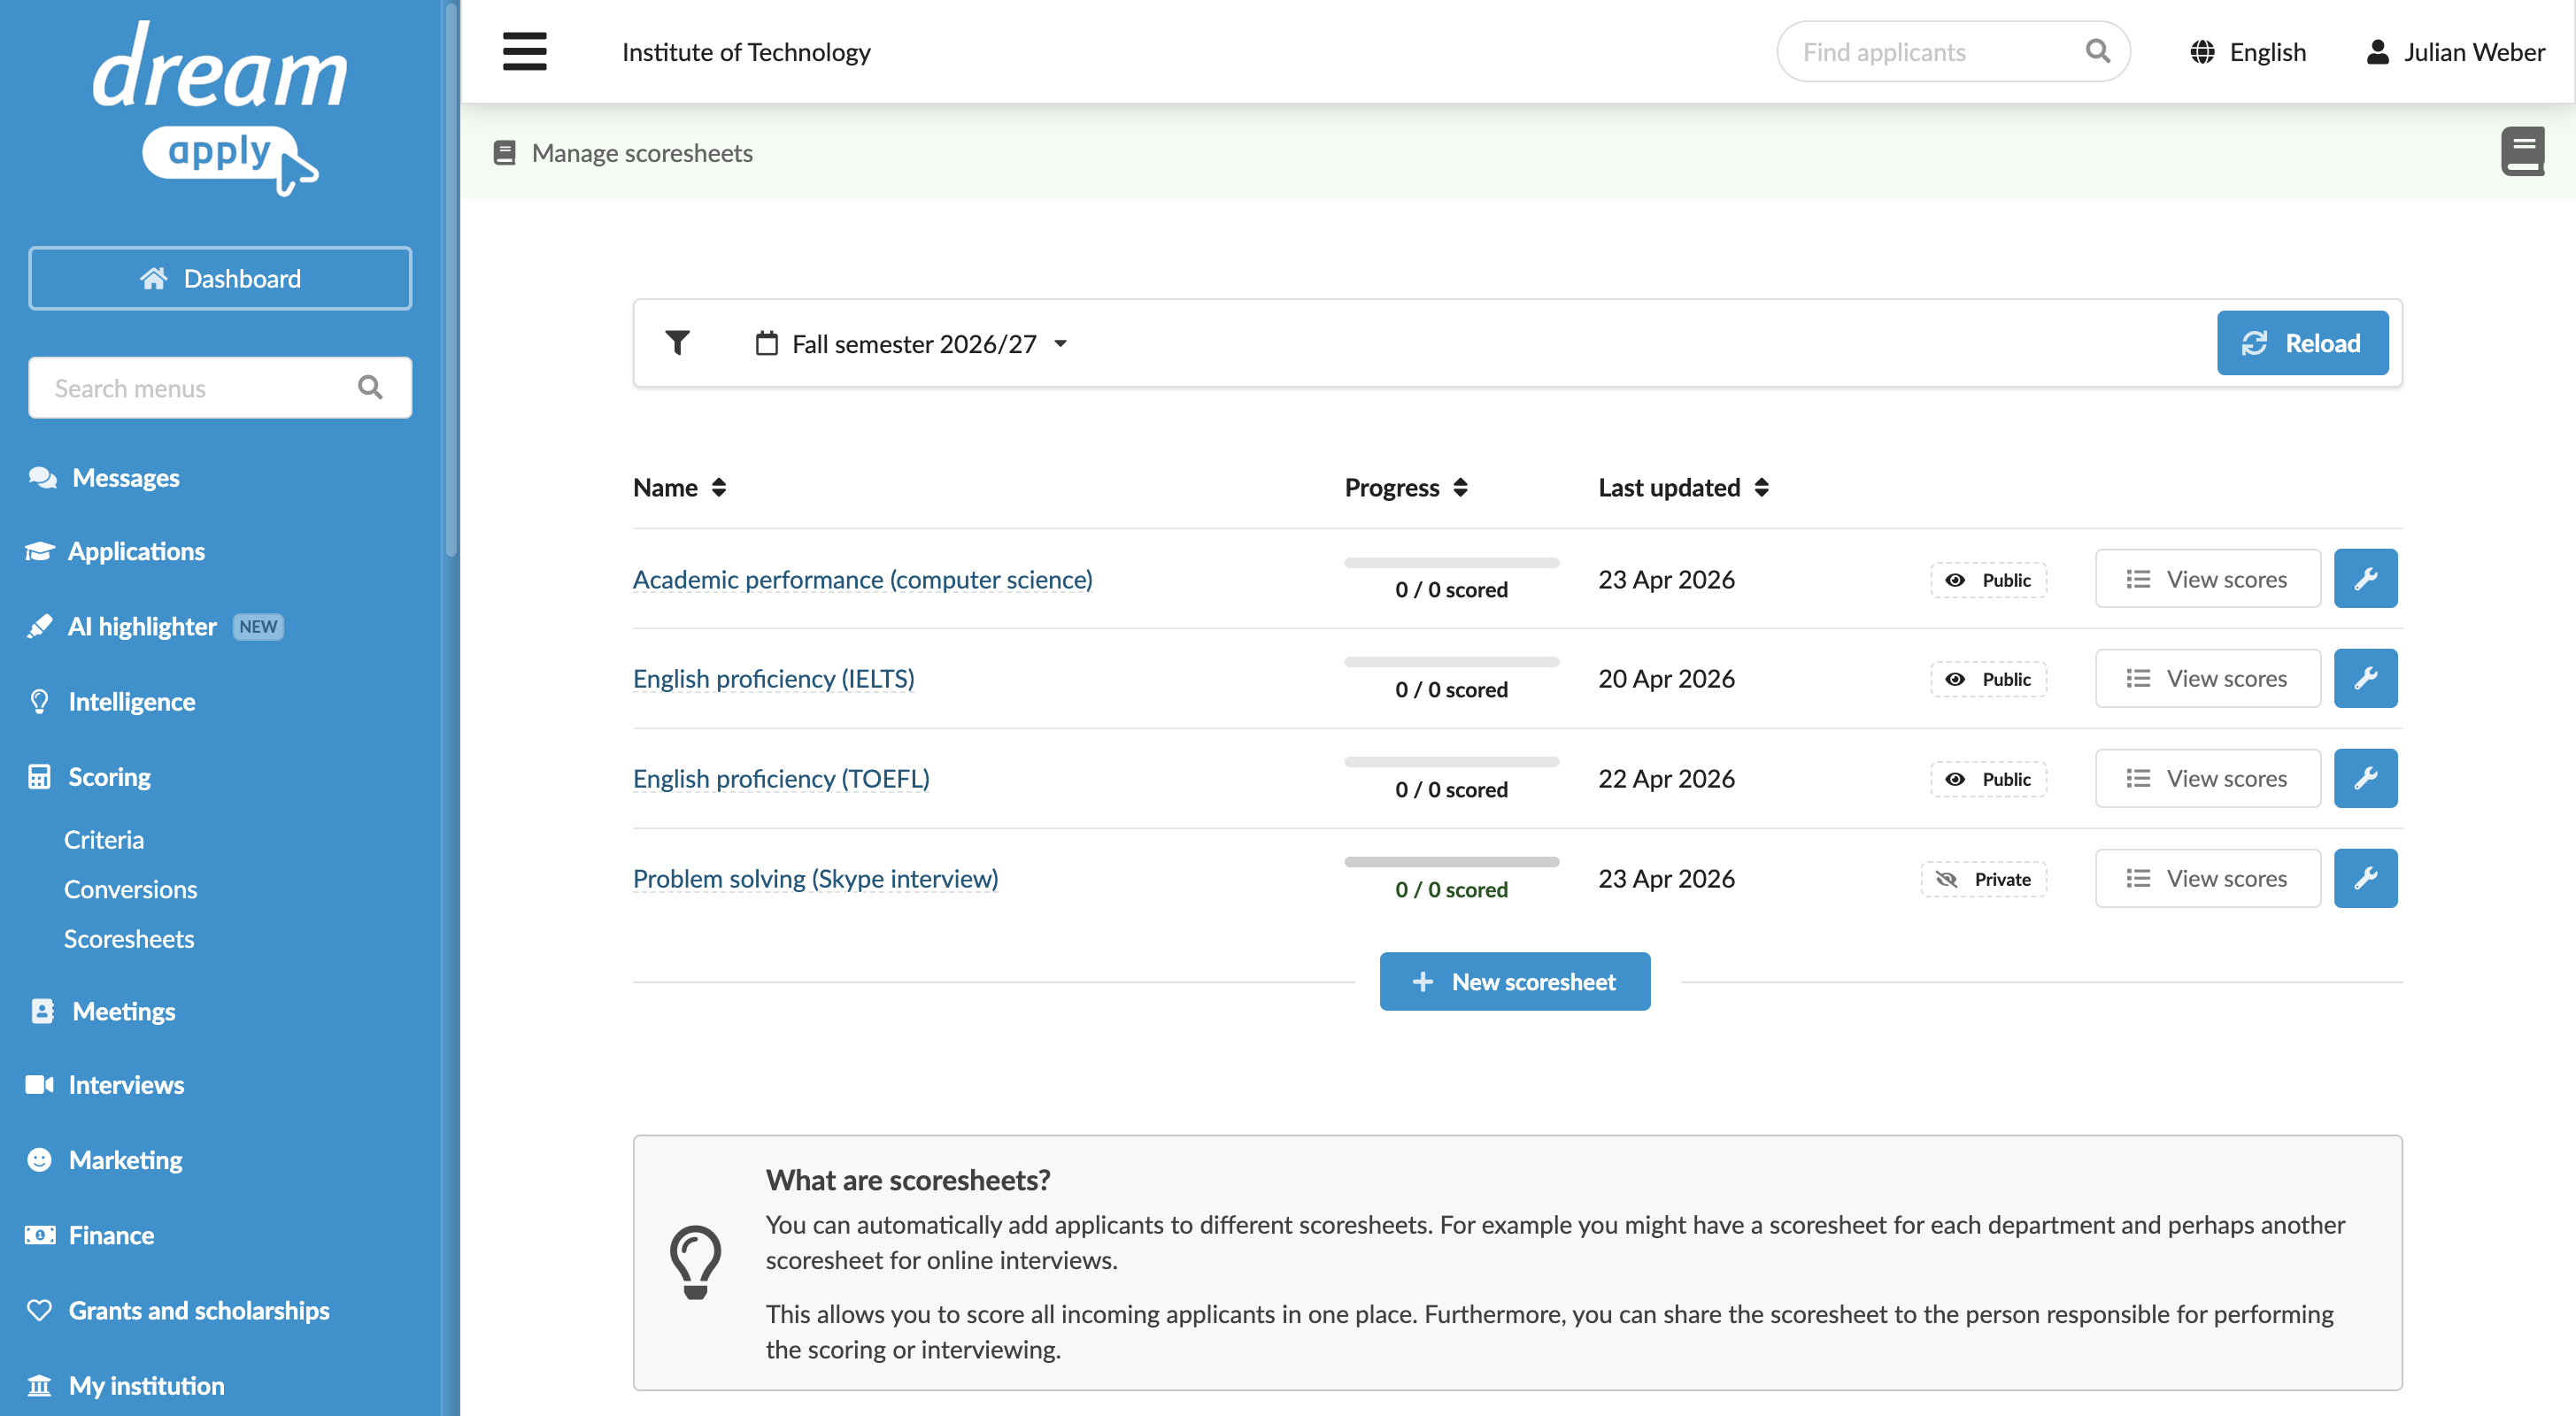2576x1416 pixels.
Task: Click the progress bar for IELTS scoresheet
Action: click(x=1451, y=662)
